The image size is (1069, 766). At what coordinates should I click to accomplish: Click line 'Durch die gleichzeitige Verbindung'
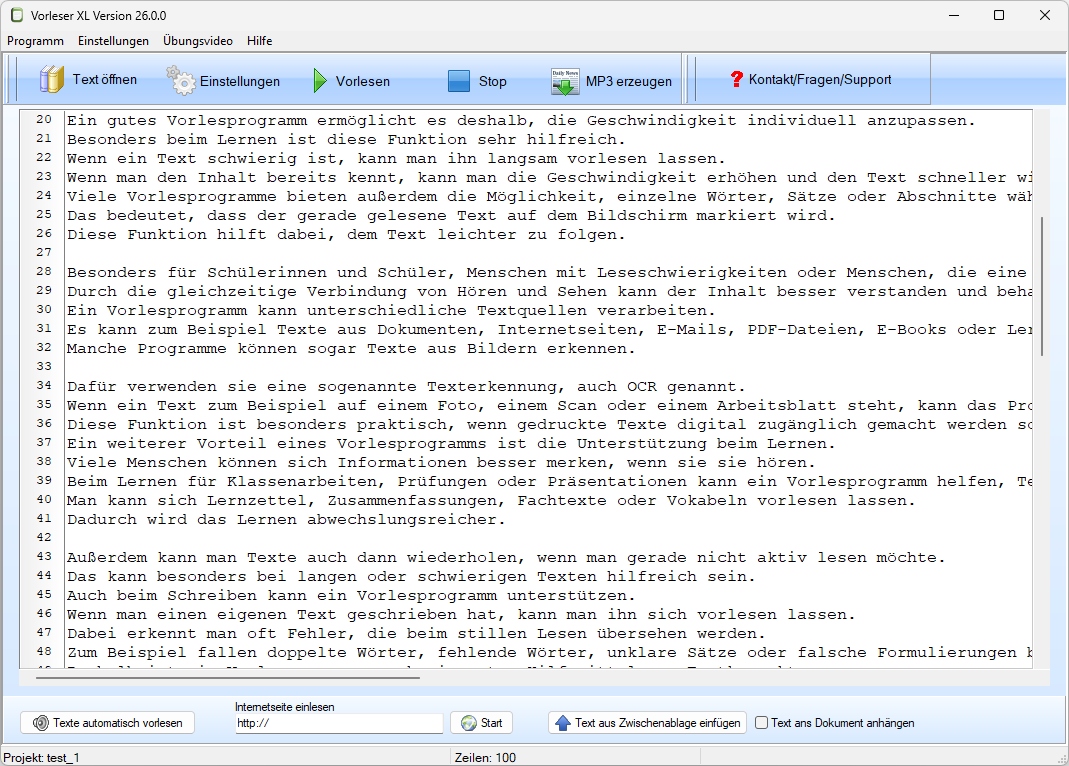coord(549,292)
